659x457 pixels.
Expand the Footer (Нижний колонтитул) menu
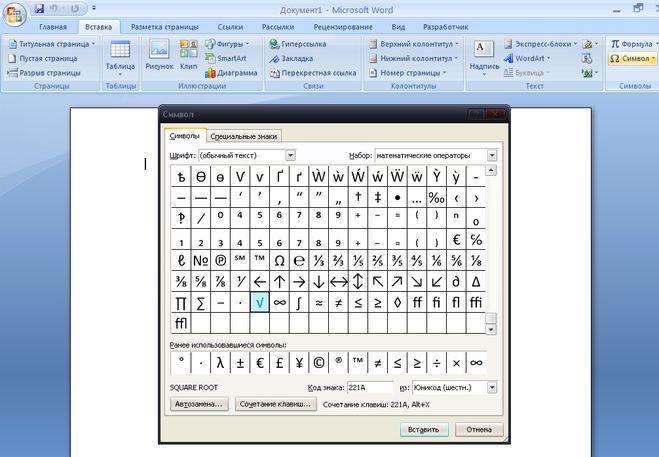[x=414, y=58]
